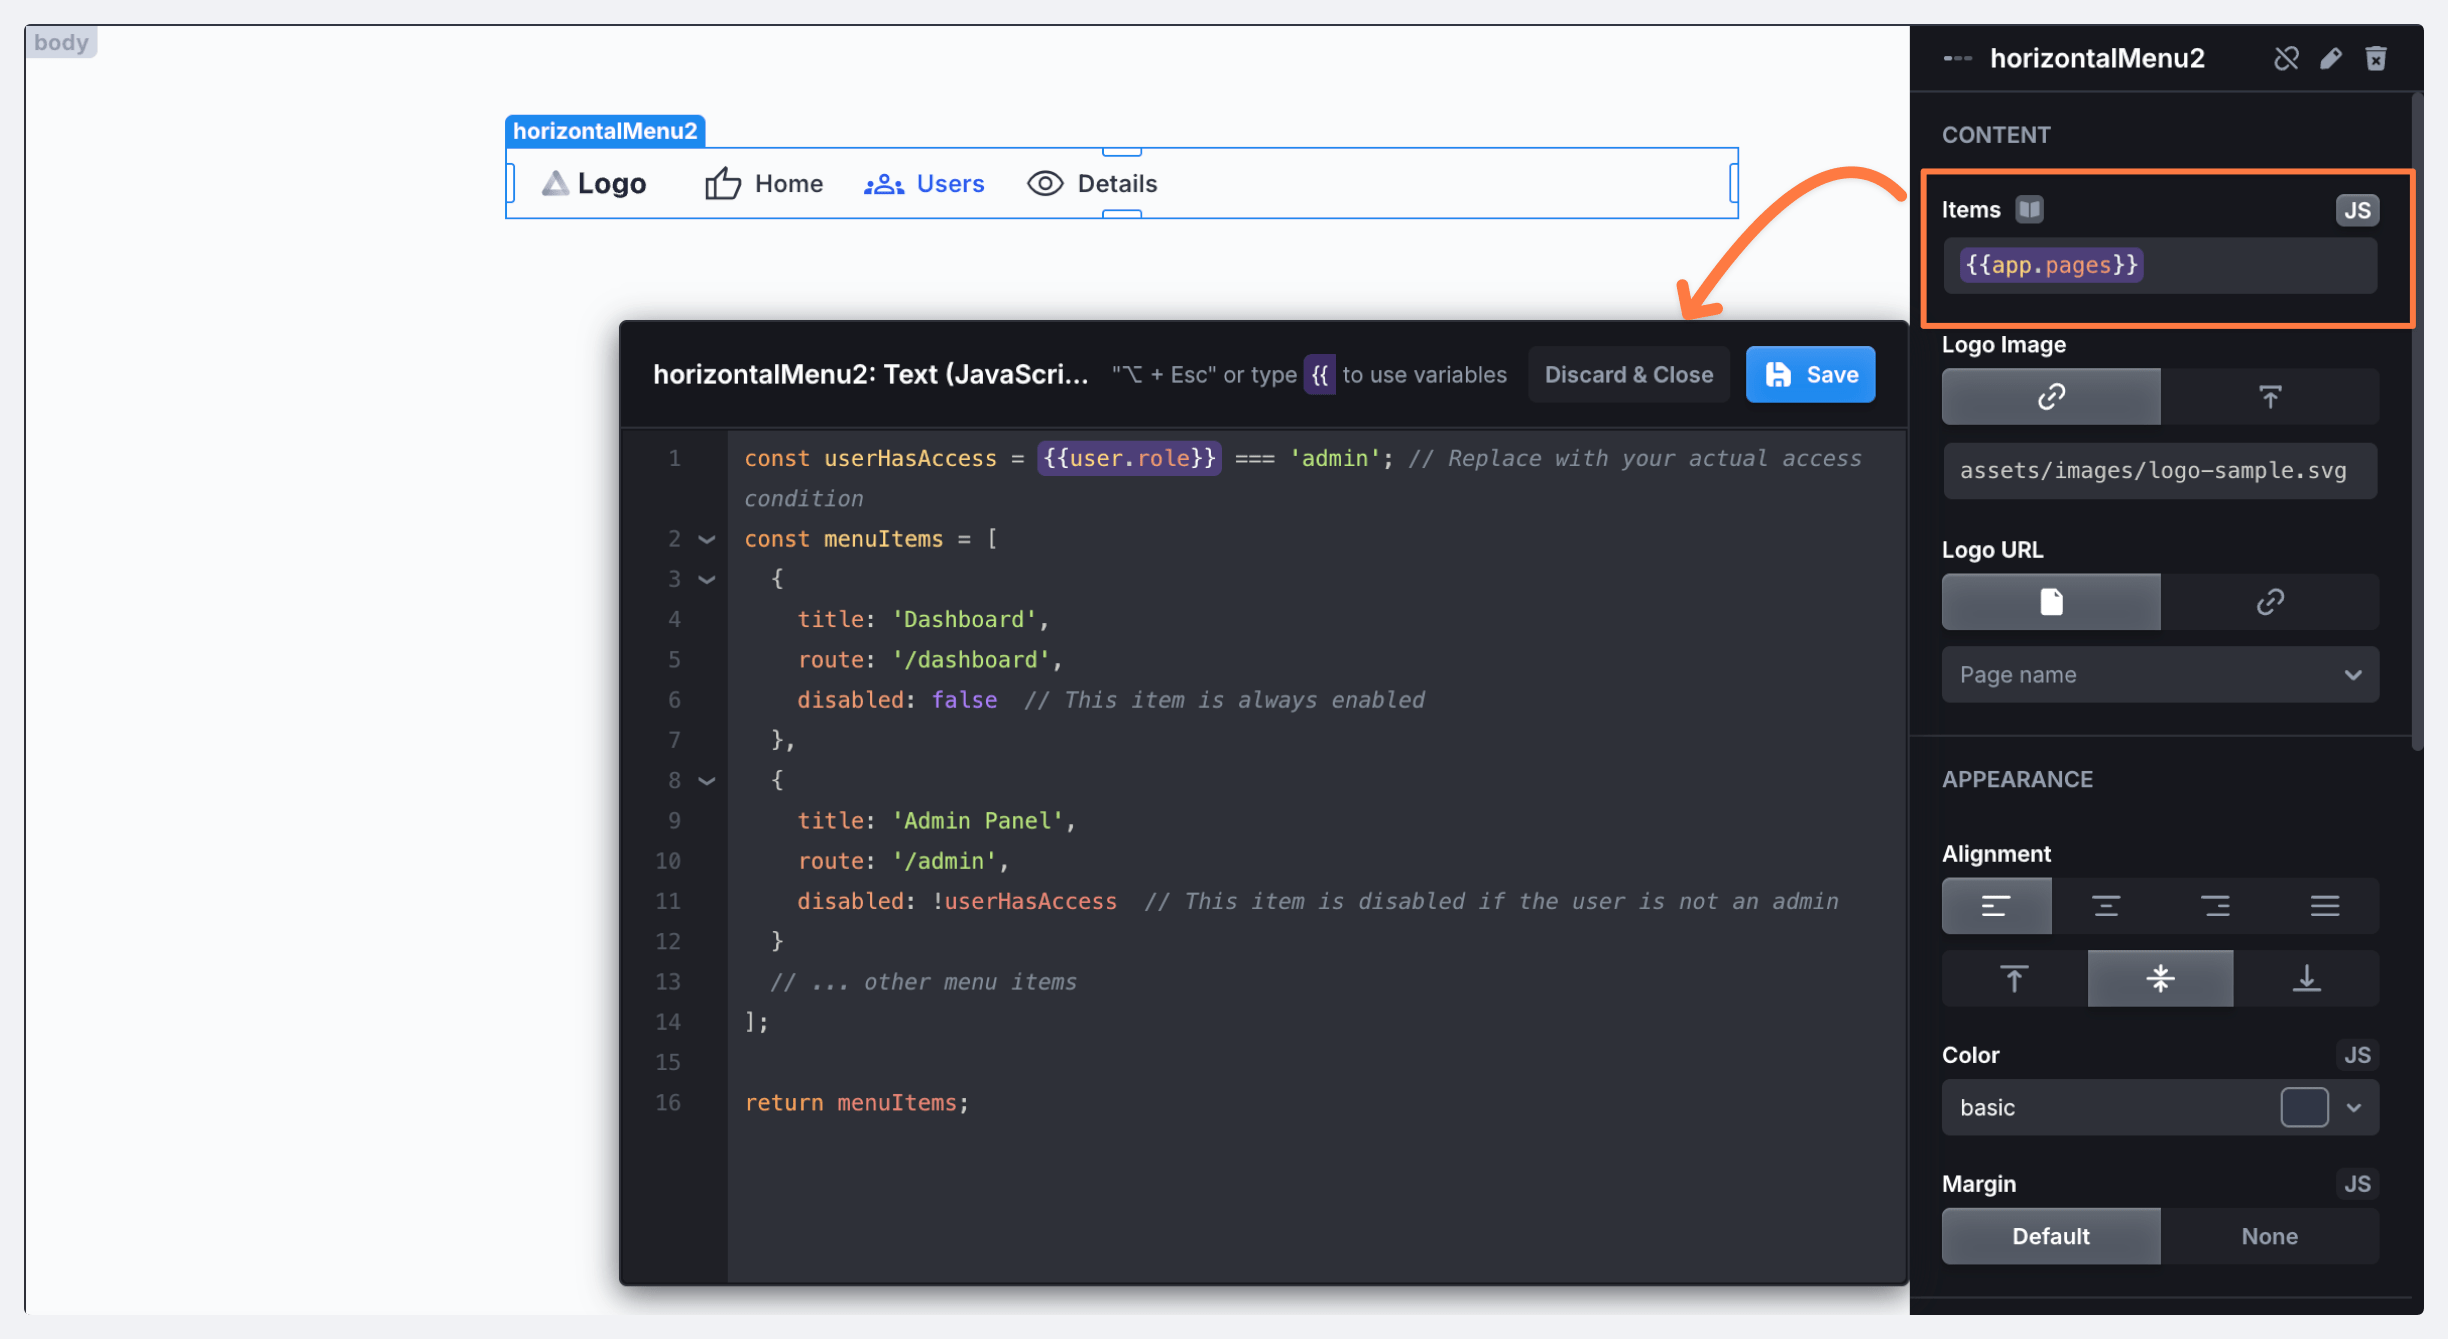Click the Items {{app.pages}} input field
This screenshot has height=1339, width=2448.
tap(2160, 266)
